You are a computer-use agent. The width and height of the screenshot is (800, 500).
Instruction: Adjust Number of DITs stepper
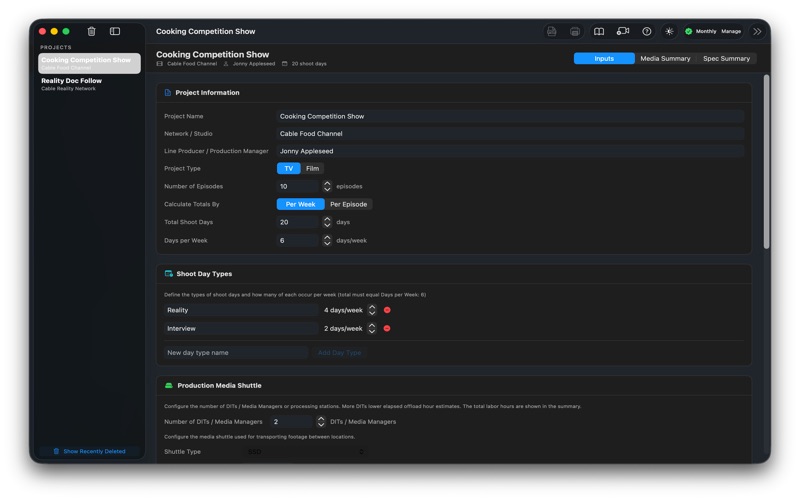(320, 421)
